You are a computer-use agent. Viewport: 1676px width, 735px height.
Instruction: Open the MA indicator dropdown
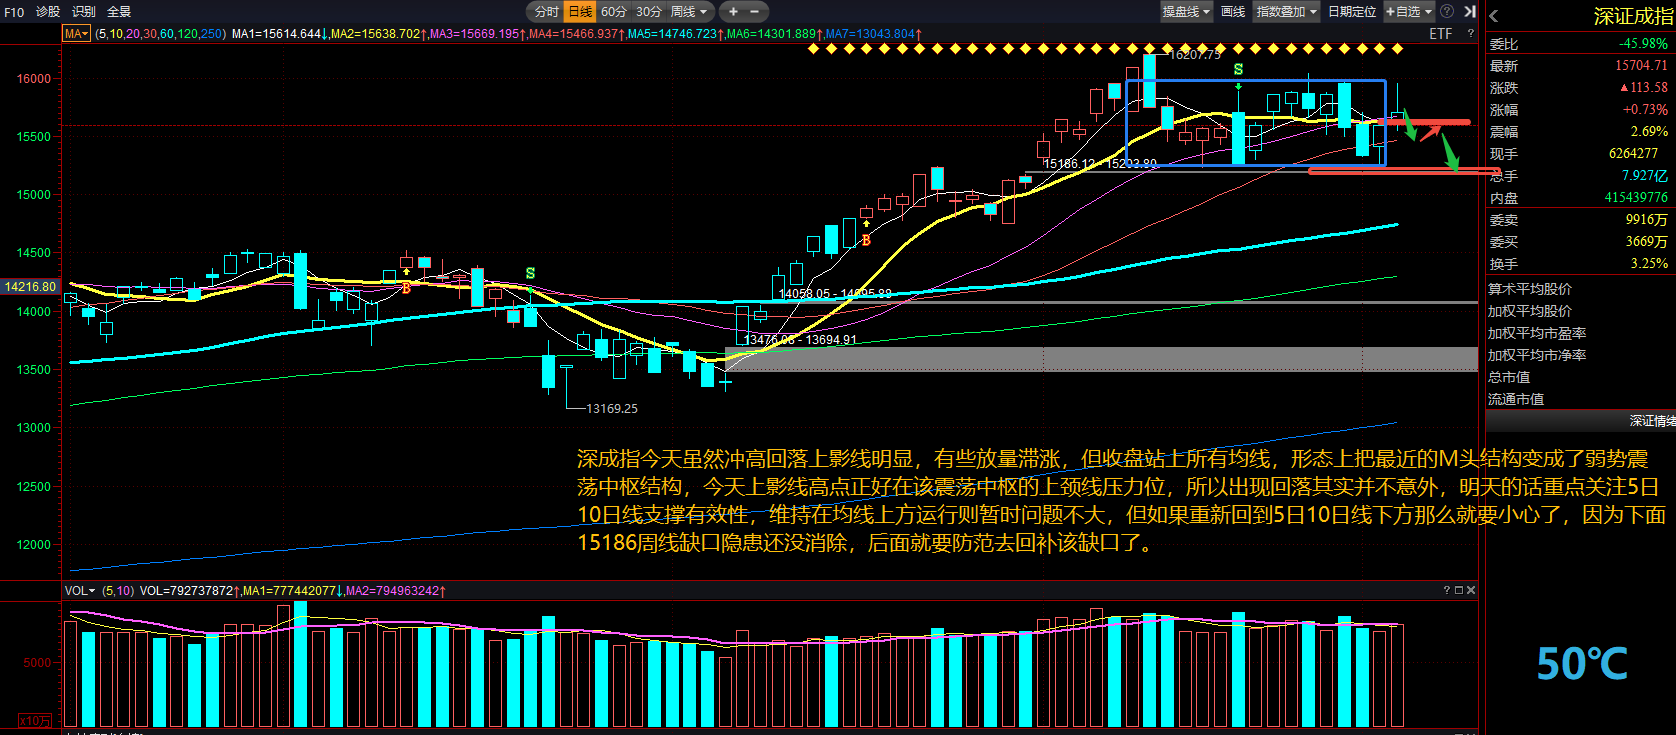point(76,34)
